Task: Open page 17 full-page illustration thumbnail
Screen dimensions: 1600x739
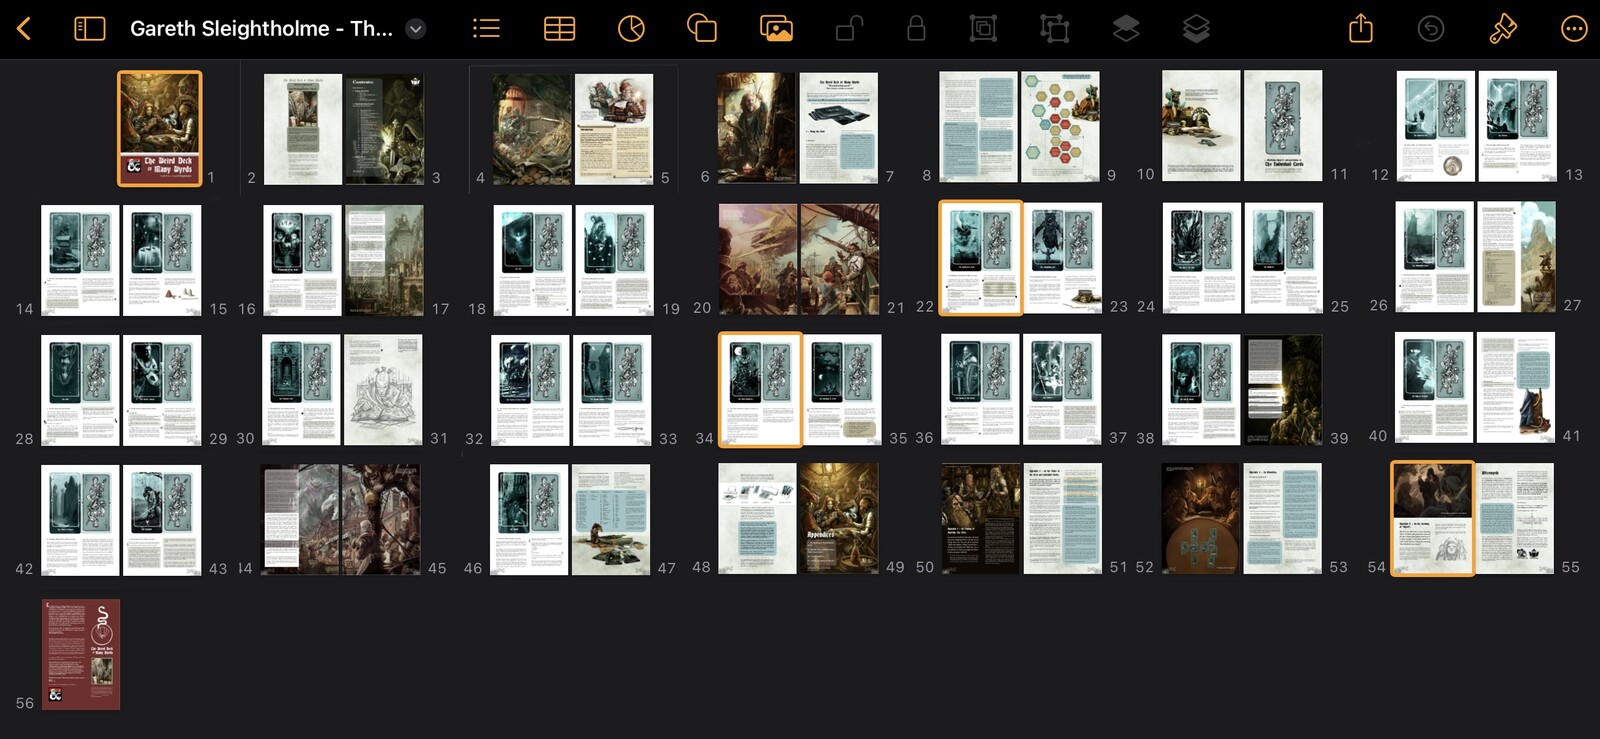Action: click(x=384, y=261)
